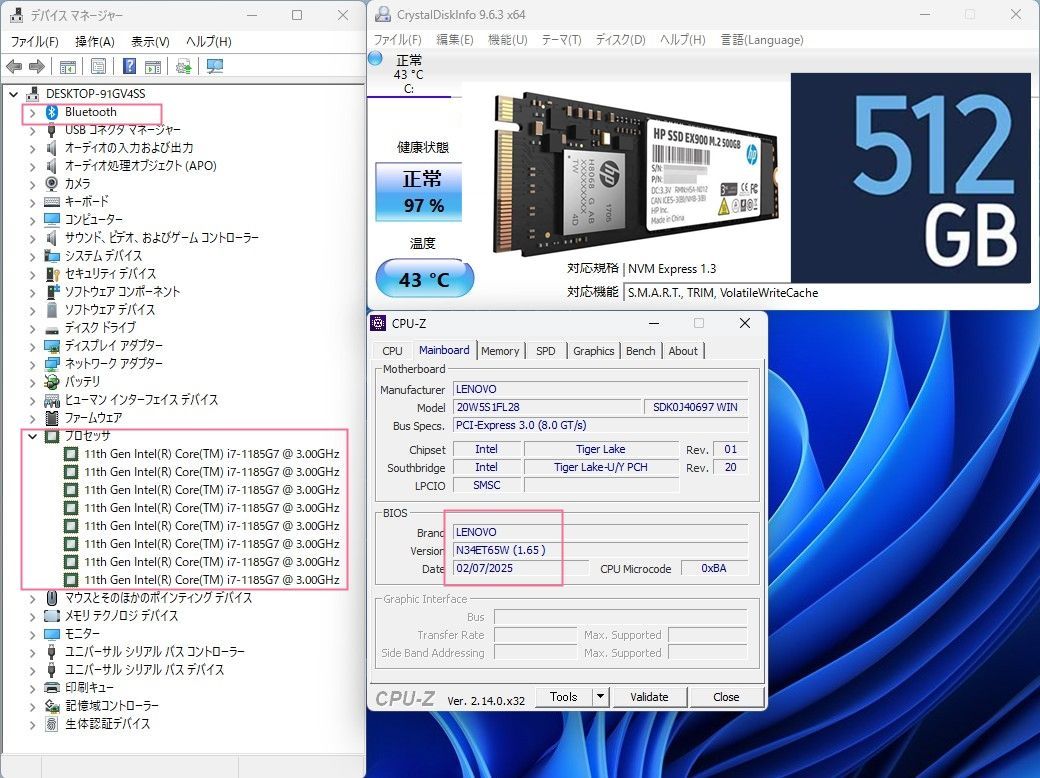
Task: Switch to the CPU tab in CPU-Z
Action: [x=392, y=351]
